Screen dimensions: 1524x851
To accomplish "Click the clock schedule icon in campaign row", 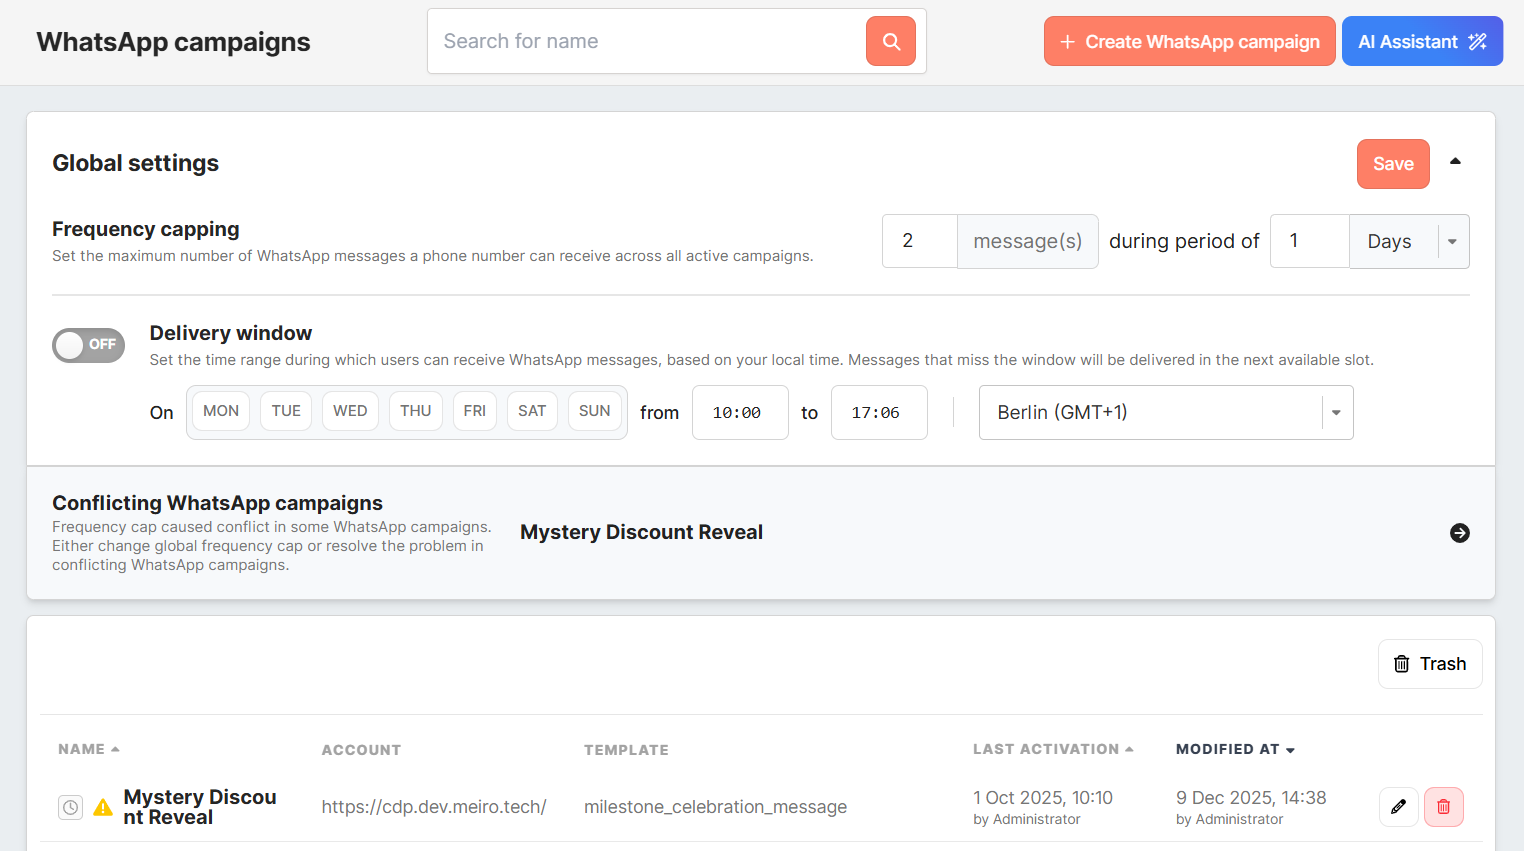I will [x=70, y=807].
